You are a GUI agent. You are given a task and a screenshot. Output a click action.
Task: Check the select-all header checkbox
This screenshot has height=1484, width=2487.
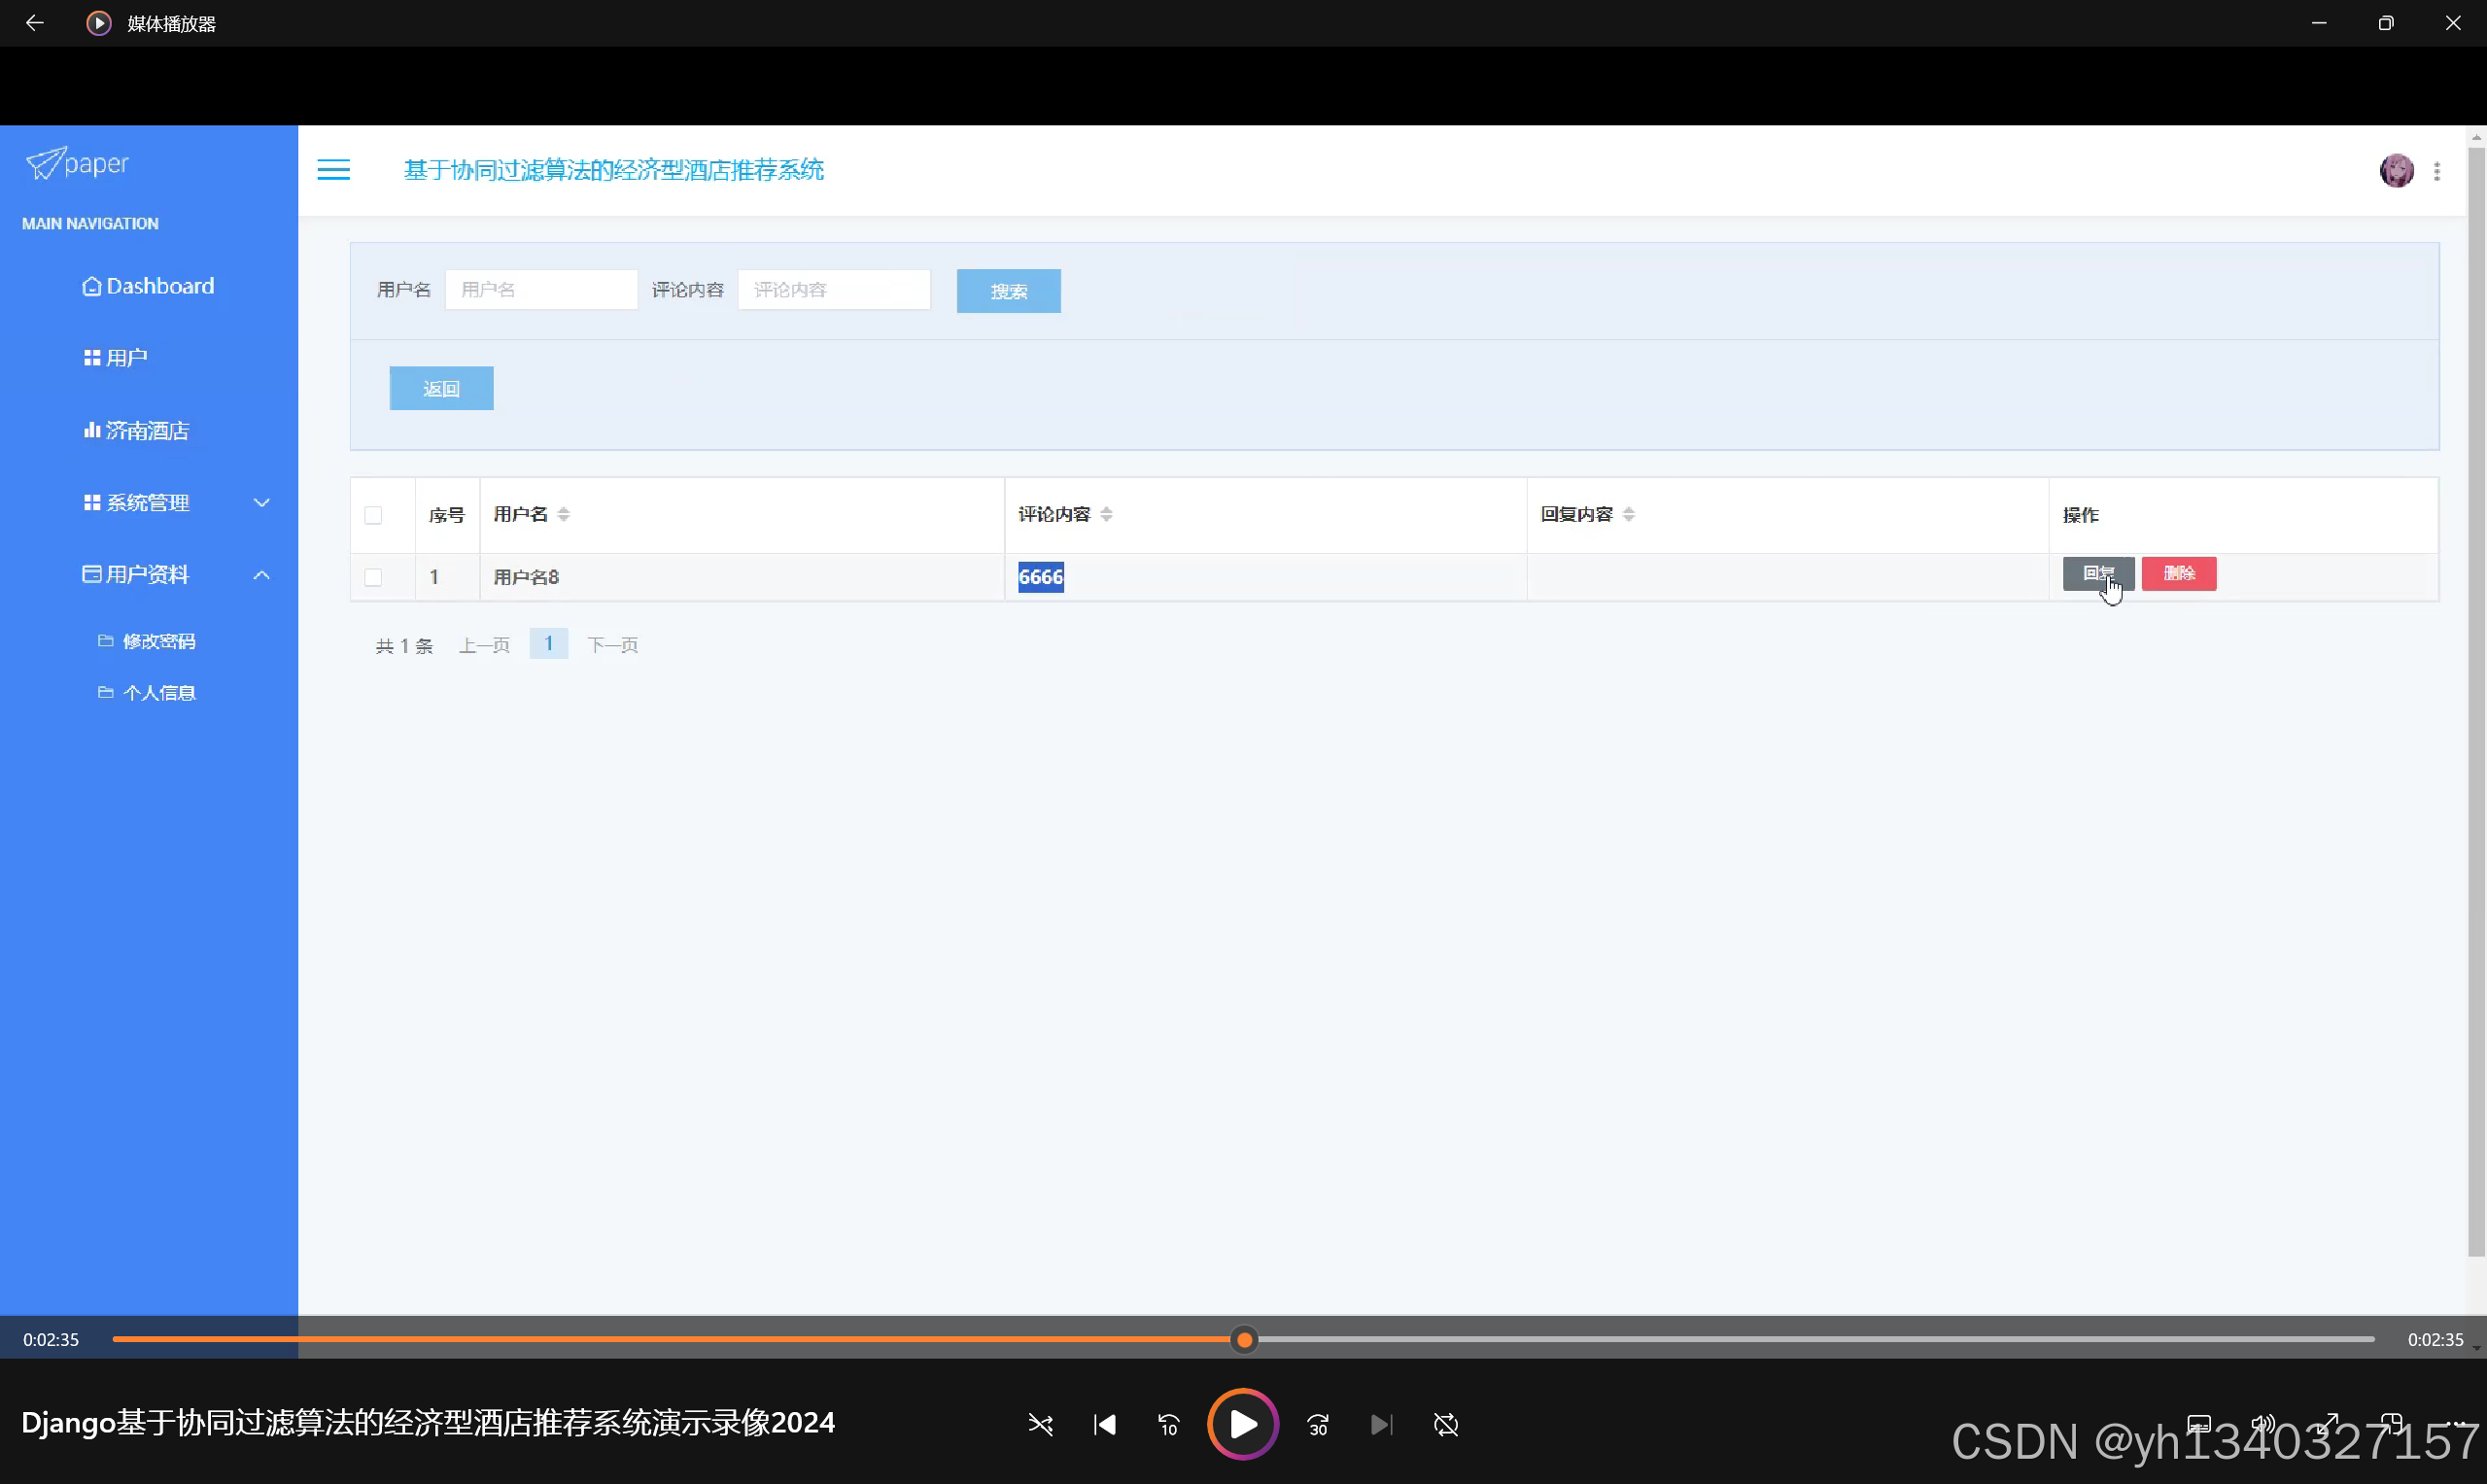[x=373, y=515]
